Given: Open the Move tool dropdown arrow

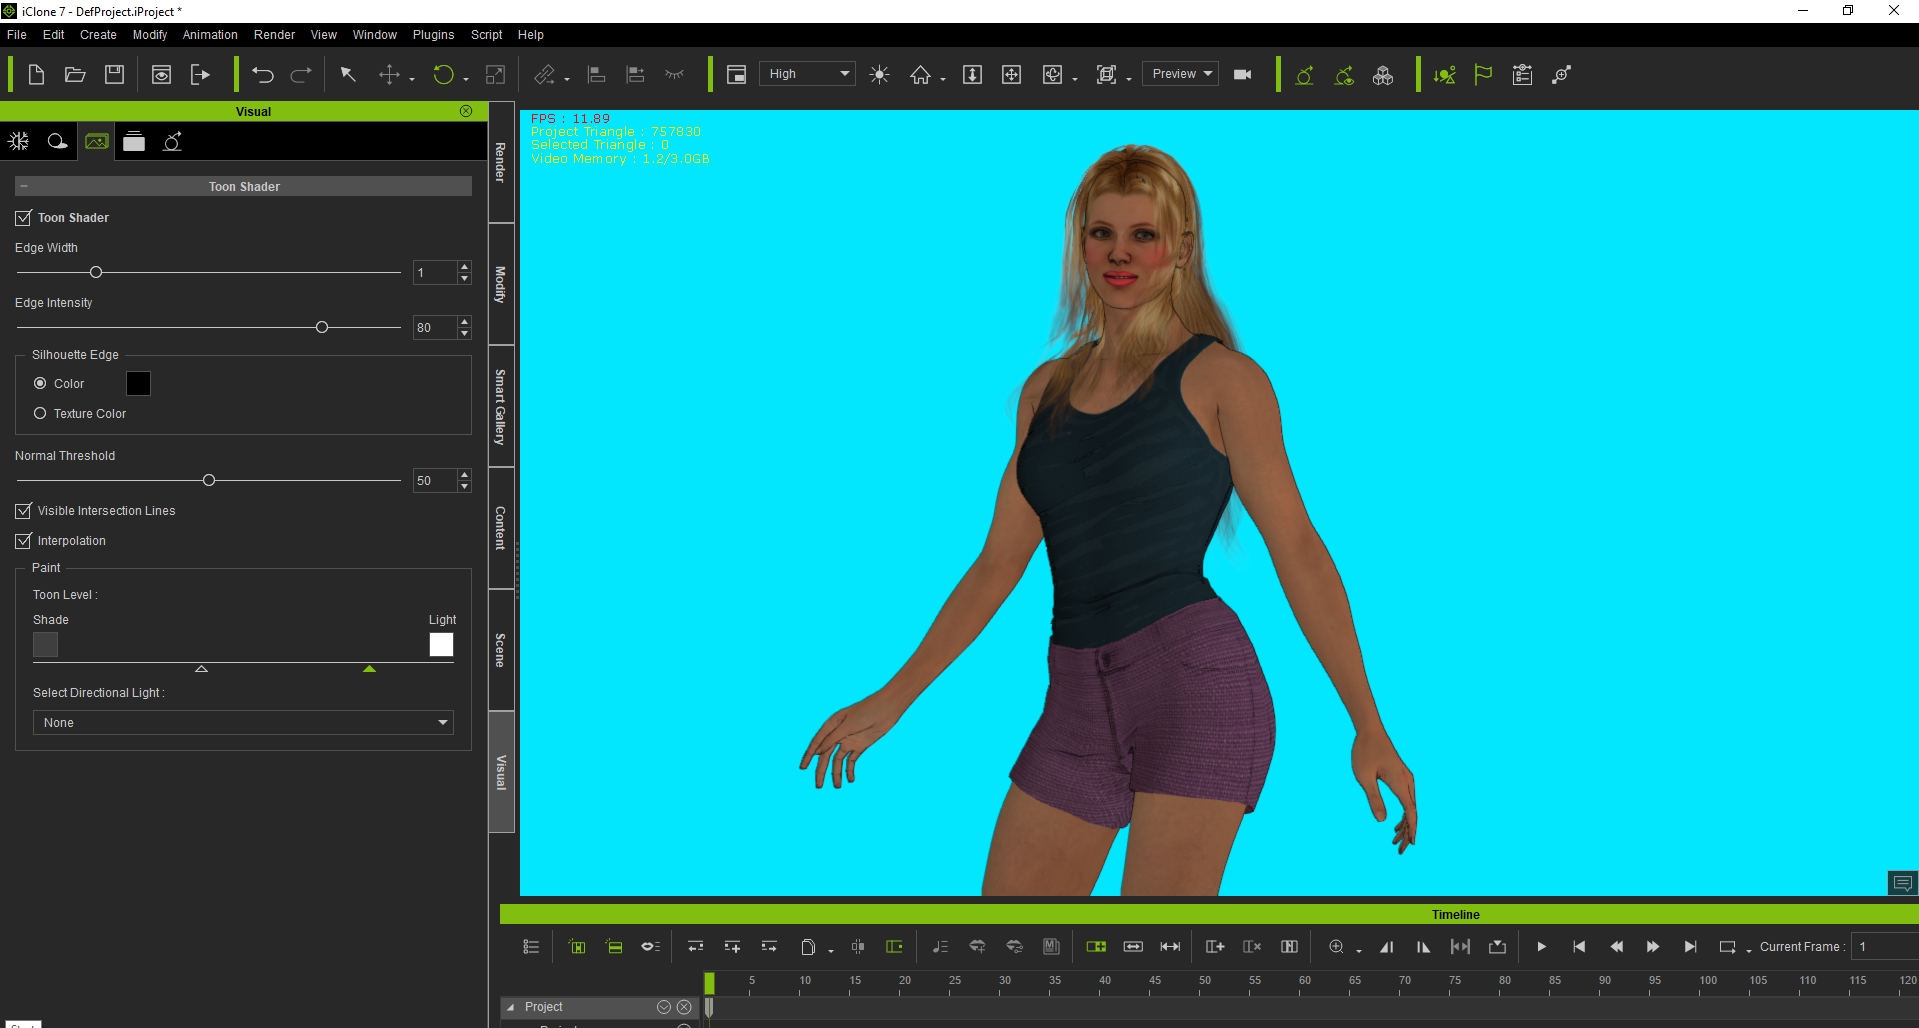Looking at the screenshot, I should point(412,79).
